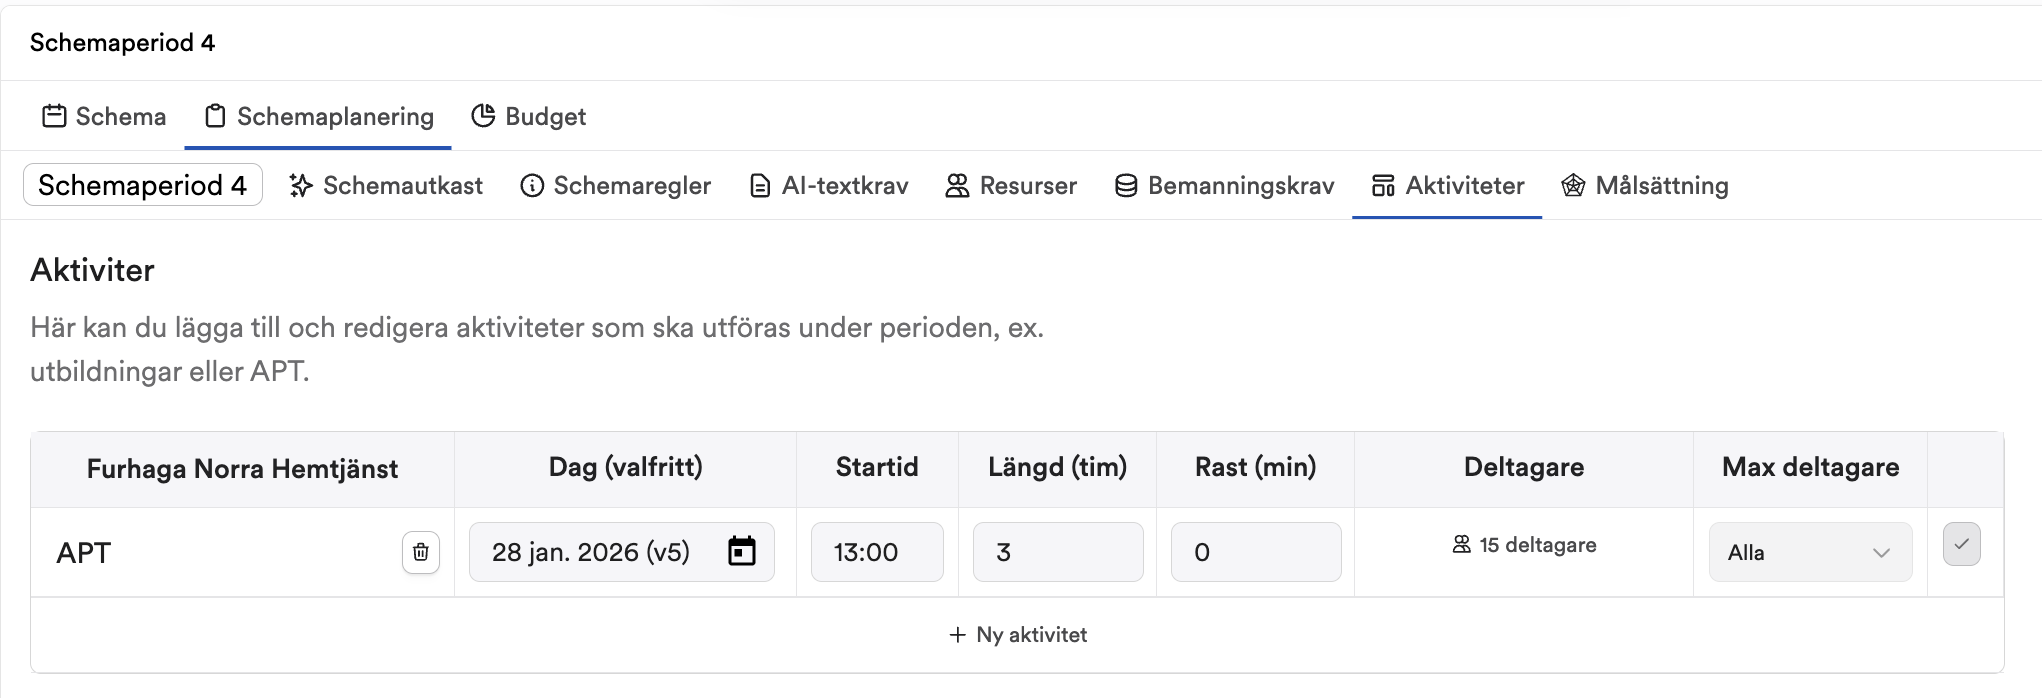
Task: Open the Max deltagare 'Alla' dropdown
Action: pos(1810,552)
